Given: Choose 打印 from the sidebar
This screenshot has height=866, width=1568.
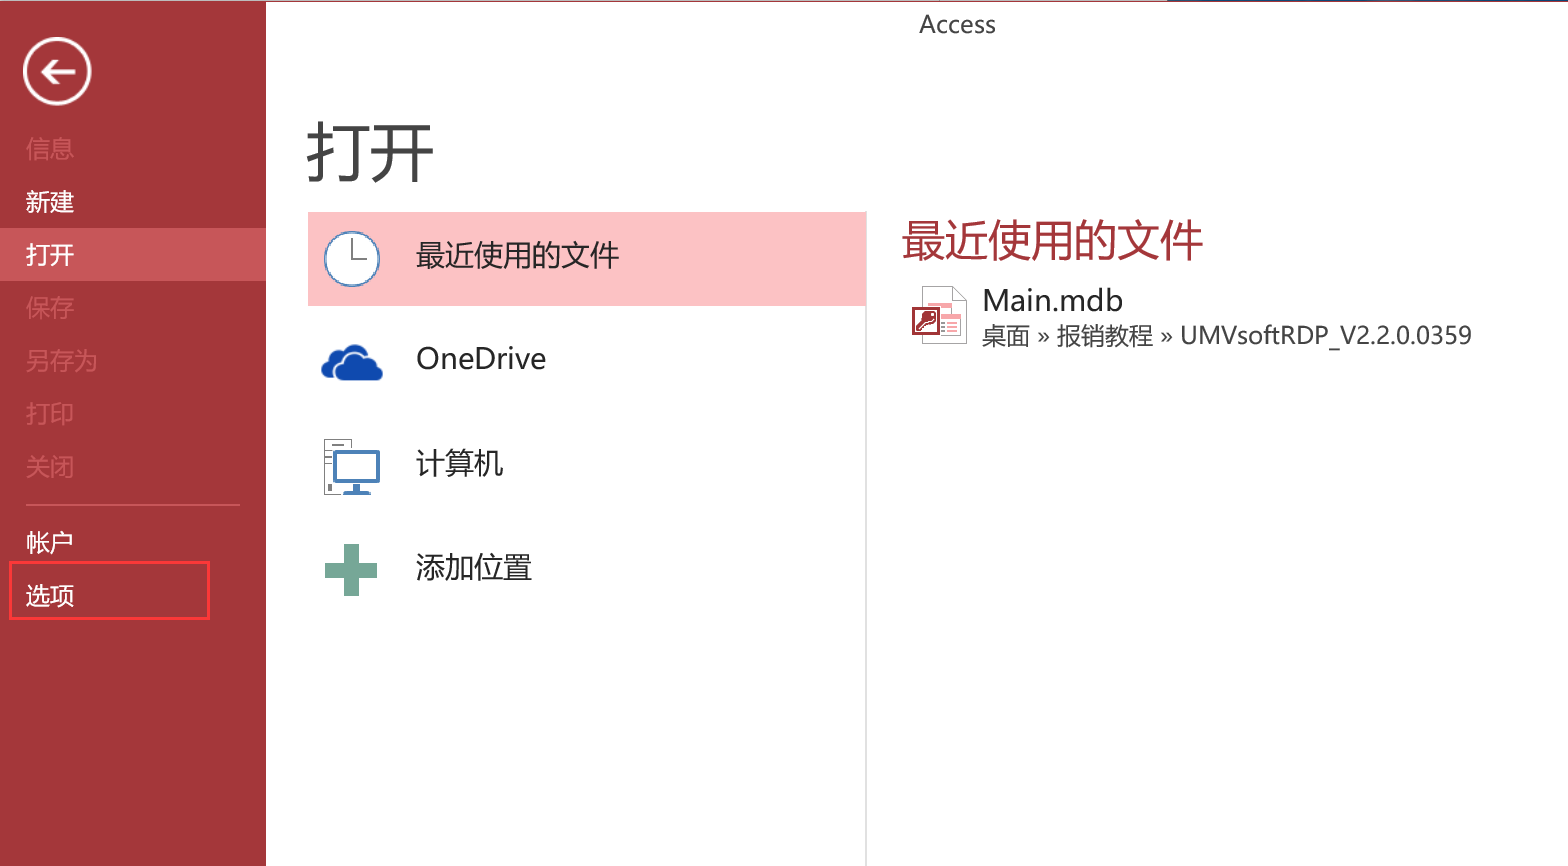Looking at the screenshot, I should click(x=133, y=414).
